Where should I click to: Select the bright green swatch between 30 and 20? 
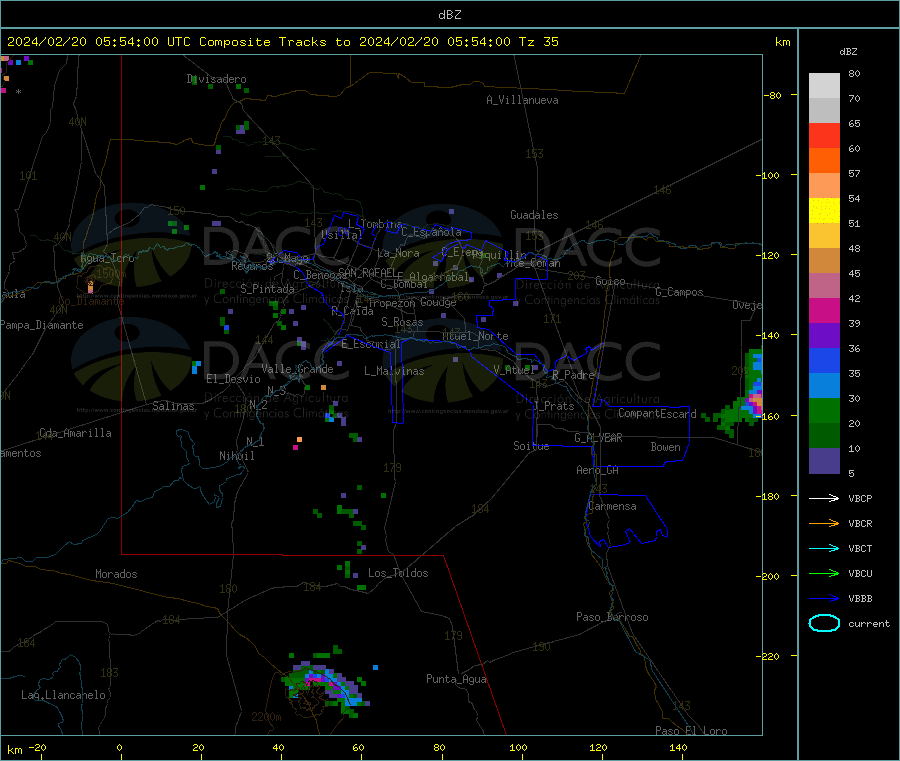coord(824,410)
